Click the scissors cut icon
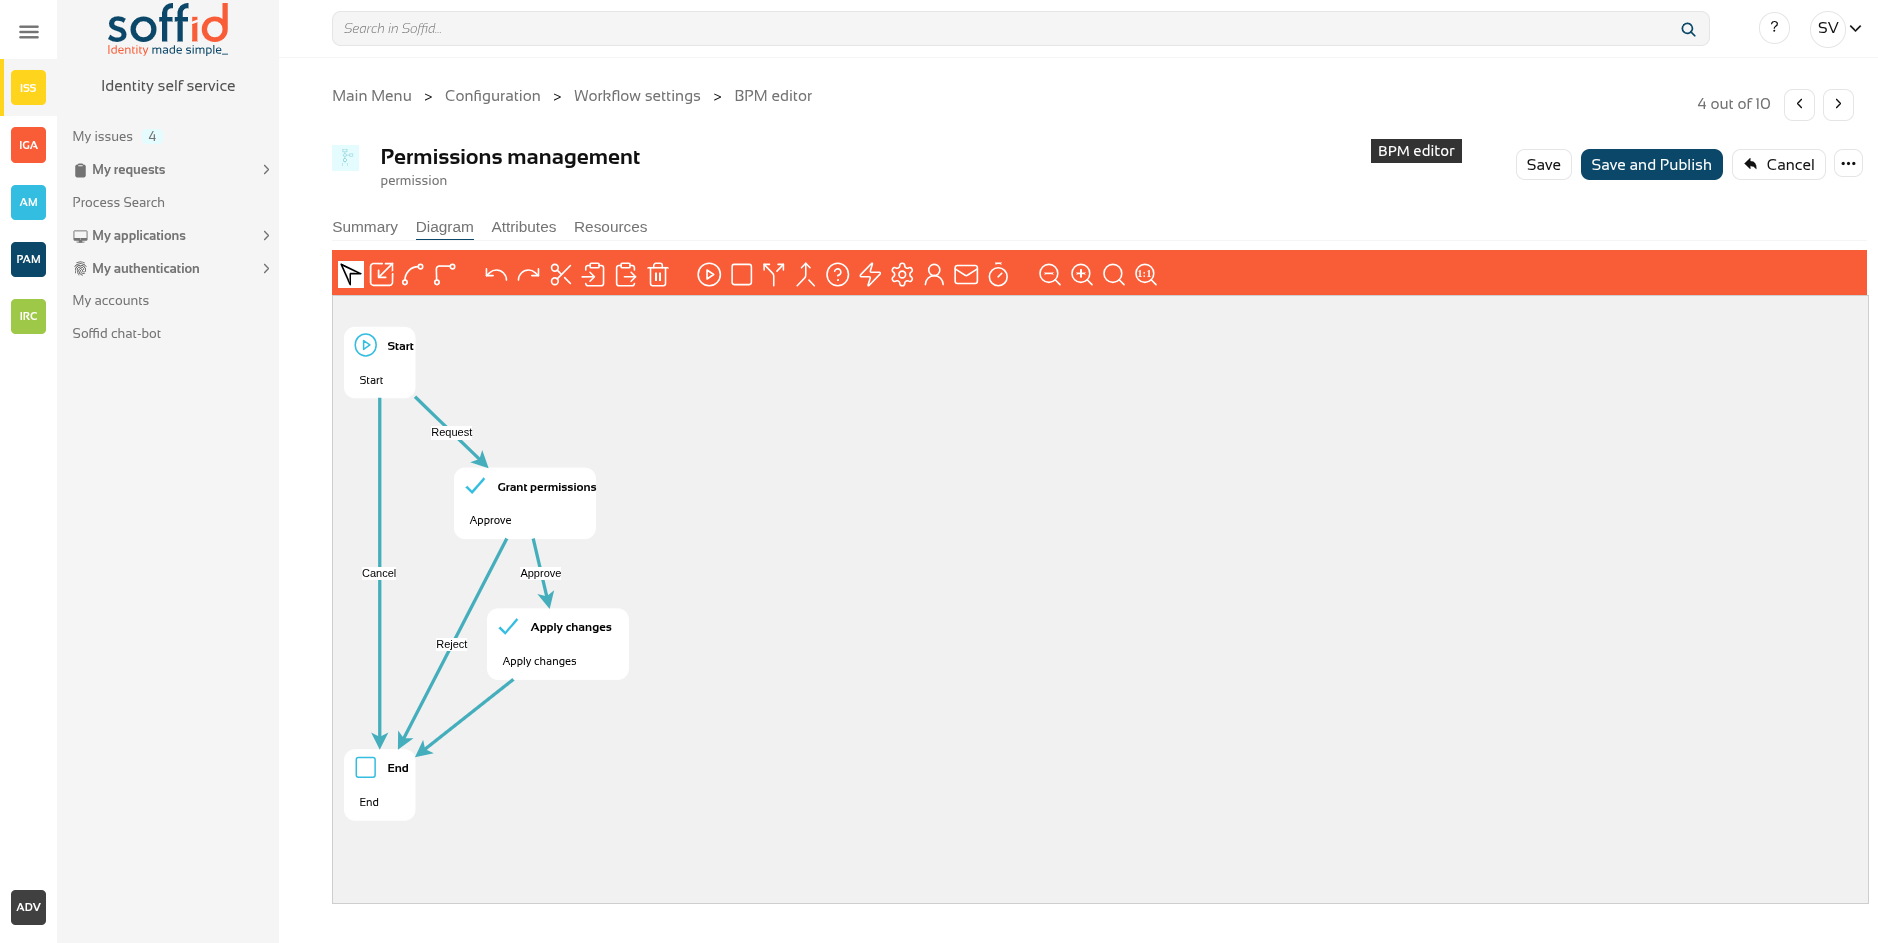This screenshot has width=1878, height=943. click(x=561, y=275)
